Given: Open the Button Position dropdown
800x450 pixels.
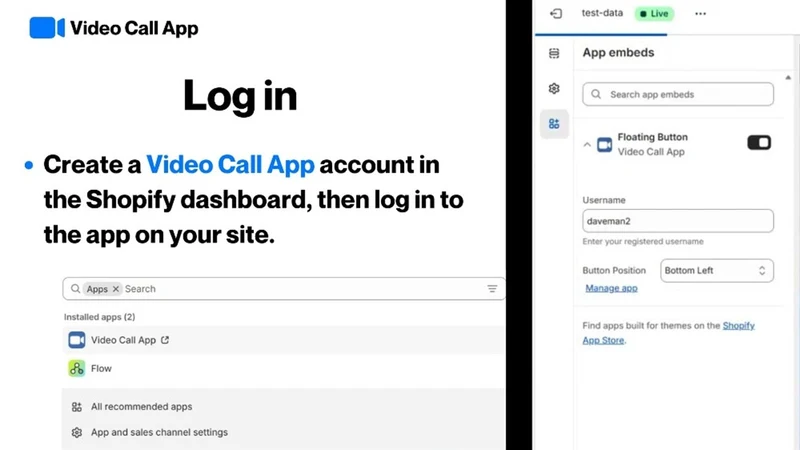Looking at the screenshot, I should tap(717, 270).
